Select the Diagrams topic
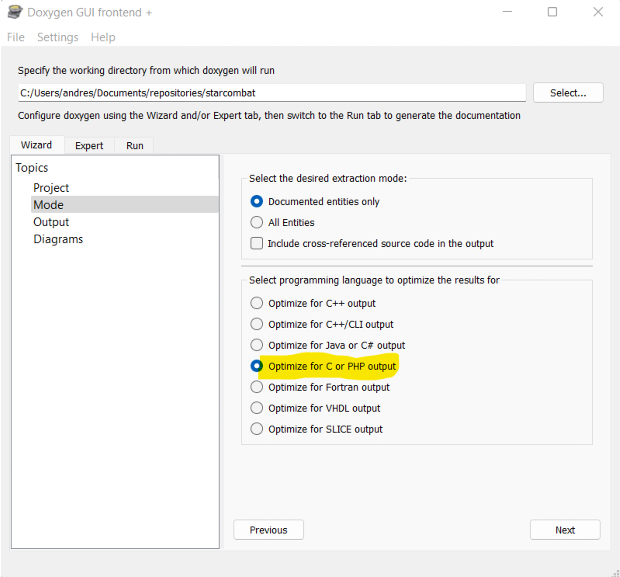This screenshot has width=620, height=577. click(58, 239)
